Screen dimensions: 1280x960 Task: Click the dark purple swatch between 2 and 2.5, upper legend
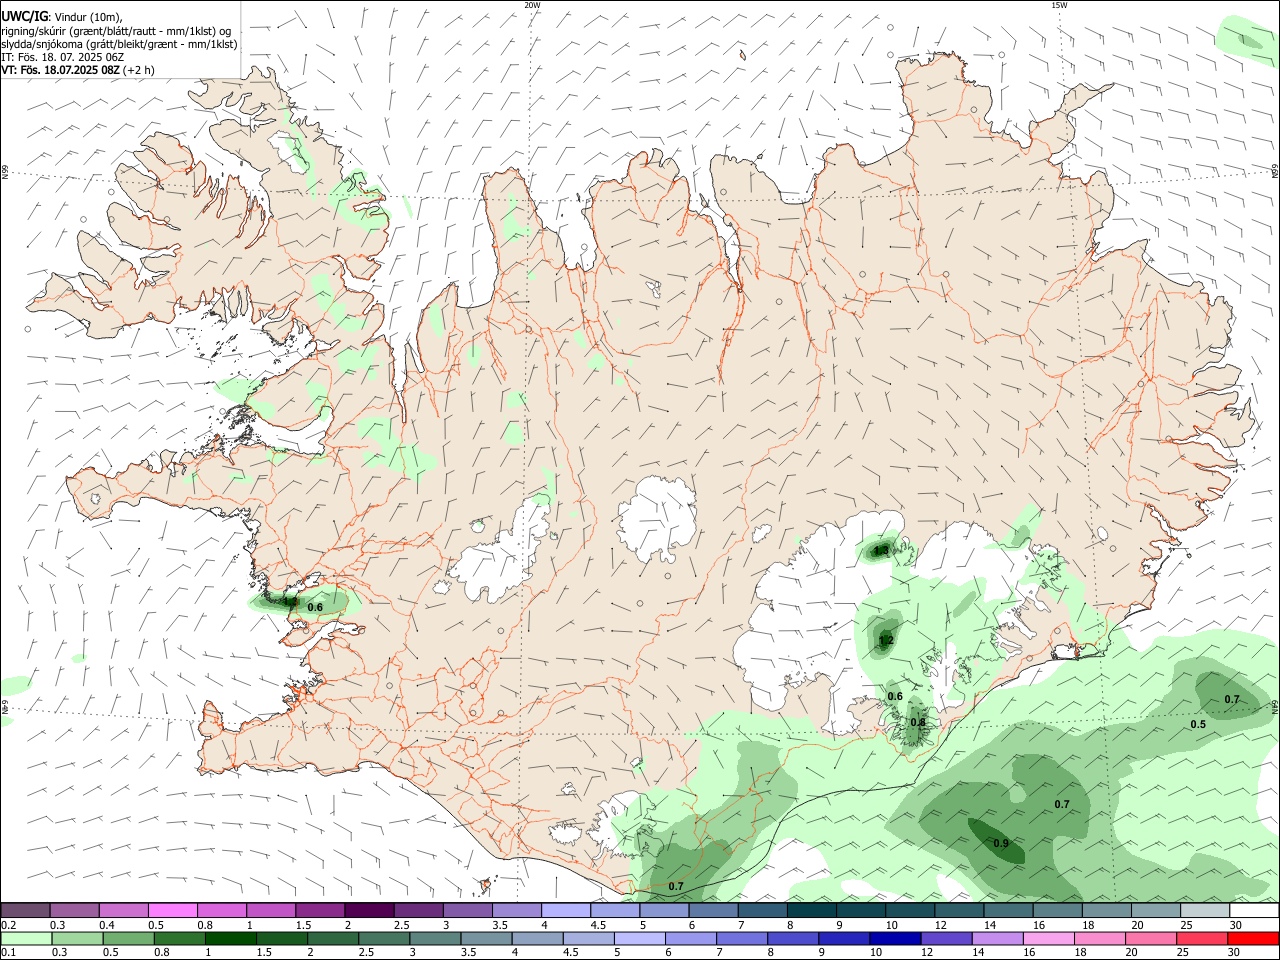coord(368,910)
